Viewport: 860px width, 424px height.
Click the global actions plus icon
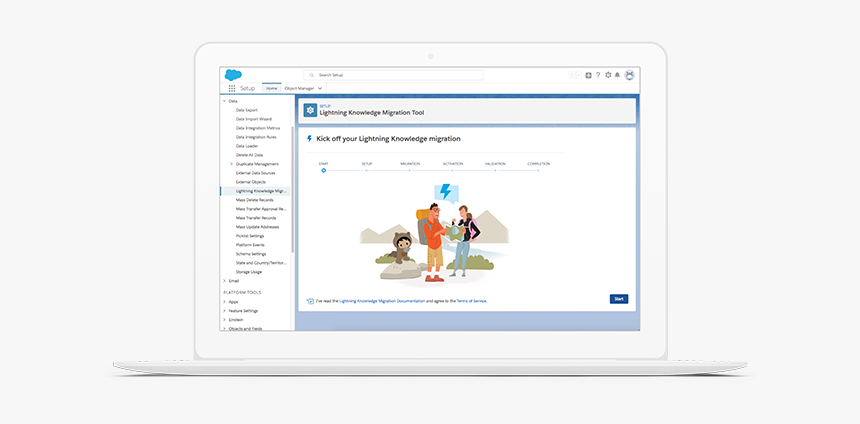pos(589,75)
